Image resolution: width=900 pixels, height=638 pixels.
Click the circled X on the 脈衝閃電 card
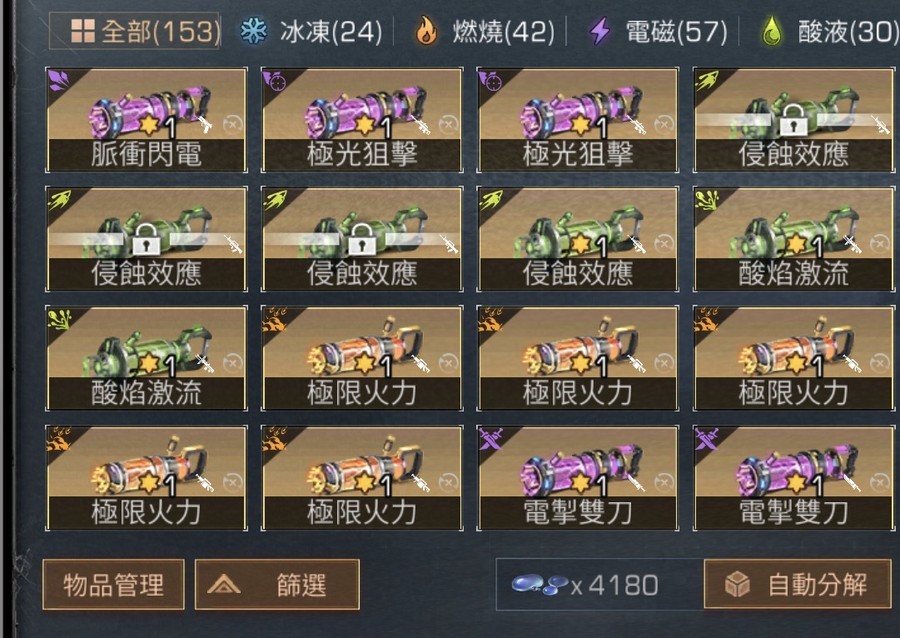pos(232,125)
